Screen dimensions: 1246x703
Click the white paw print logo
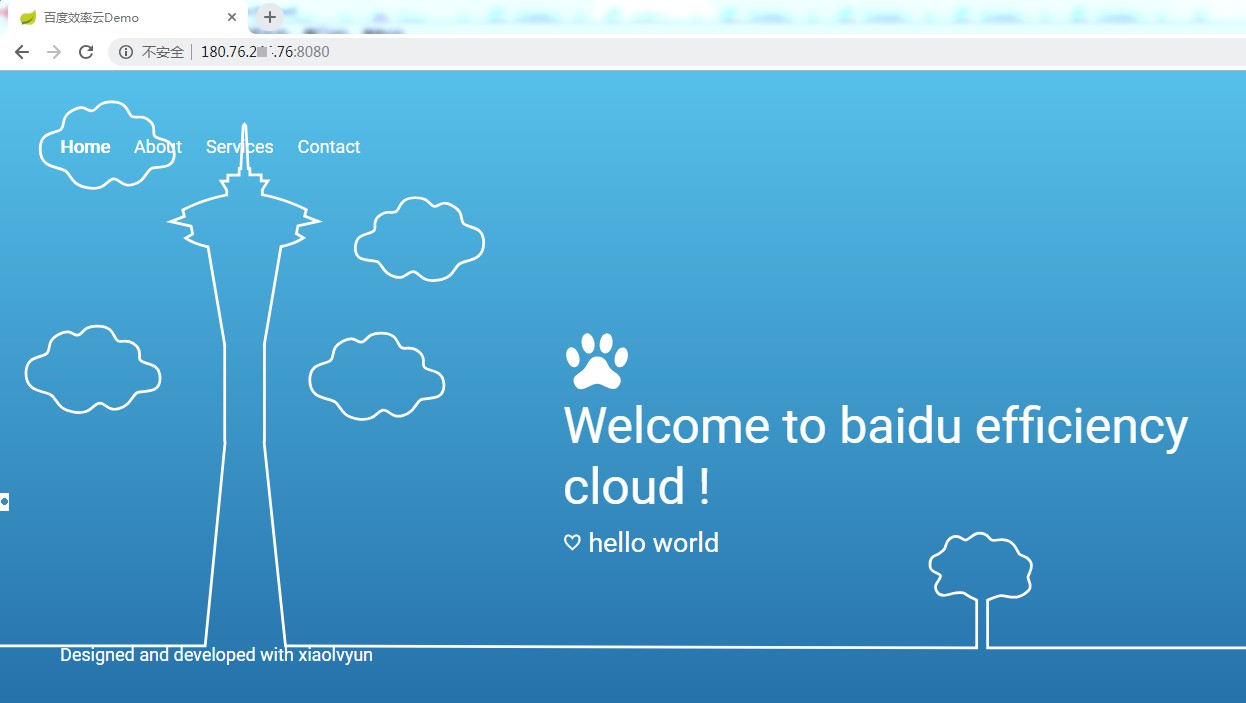tap(597, 361)
